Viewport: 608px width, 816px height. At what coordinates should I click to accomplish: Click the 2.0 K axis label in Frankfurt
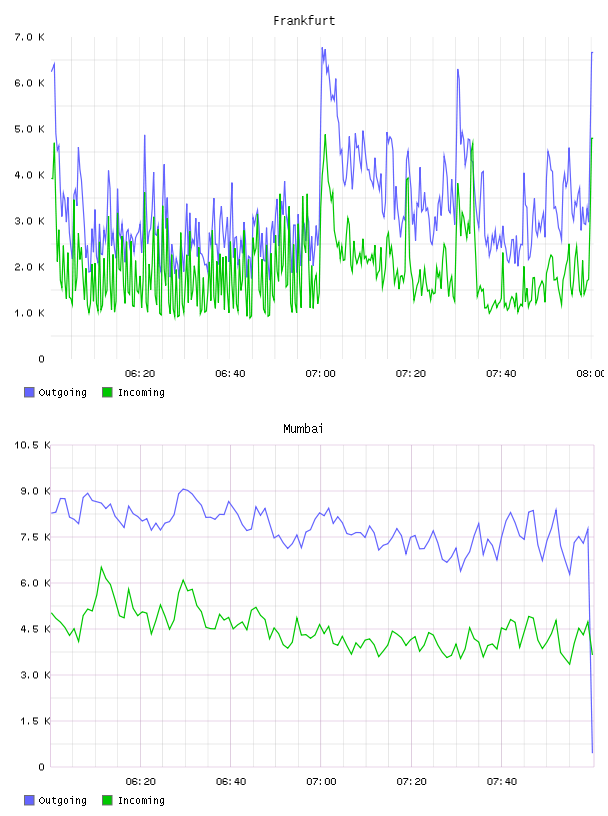click(x=30, y=267)
